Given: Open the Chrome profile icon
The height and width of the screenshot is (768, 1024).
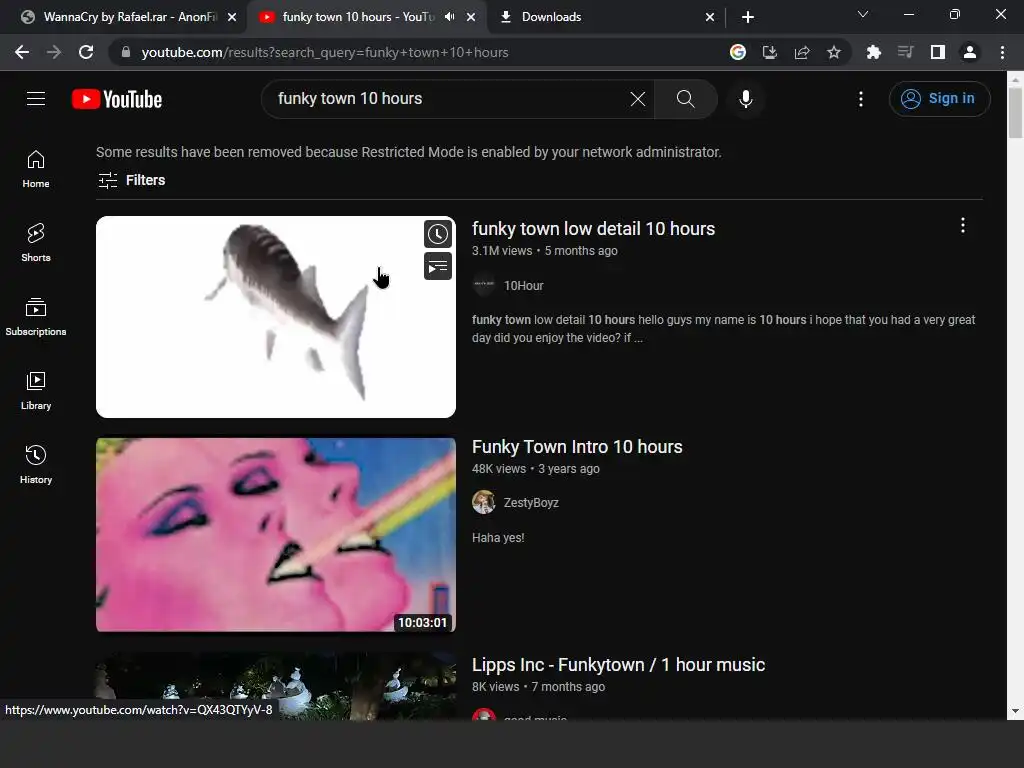Looking at the screenshot, I should click(970, 52).
